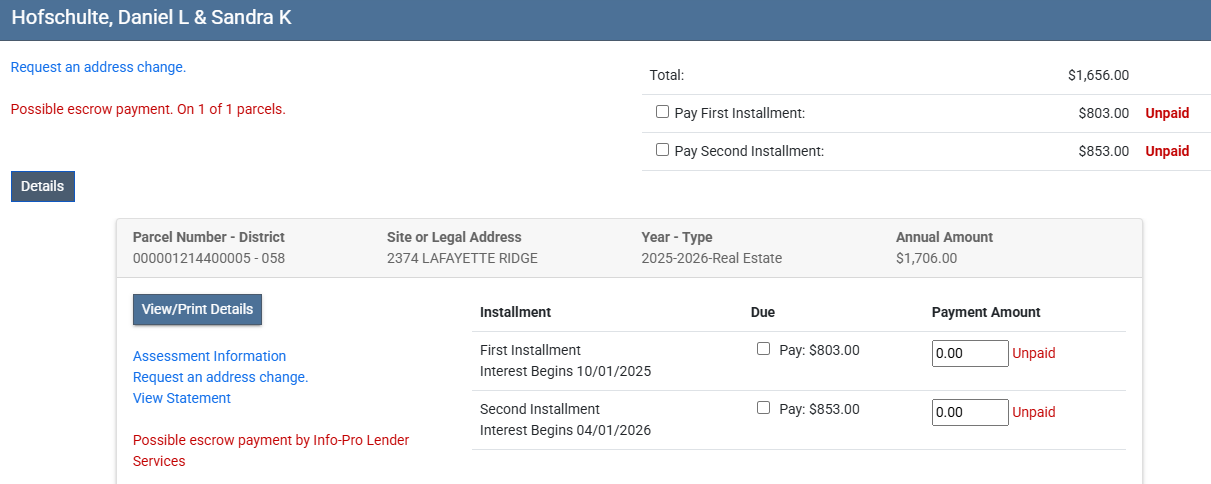Check the top Pay Second Installment checkbox
Screen dimensions: 1211x484
click(662, 150)
